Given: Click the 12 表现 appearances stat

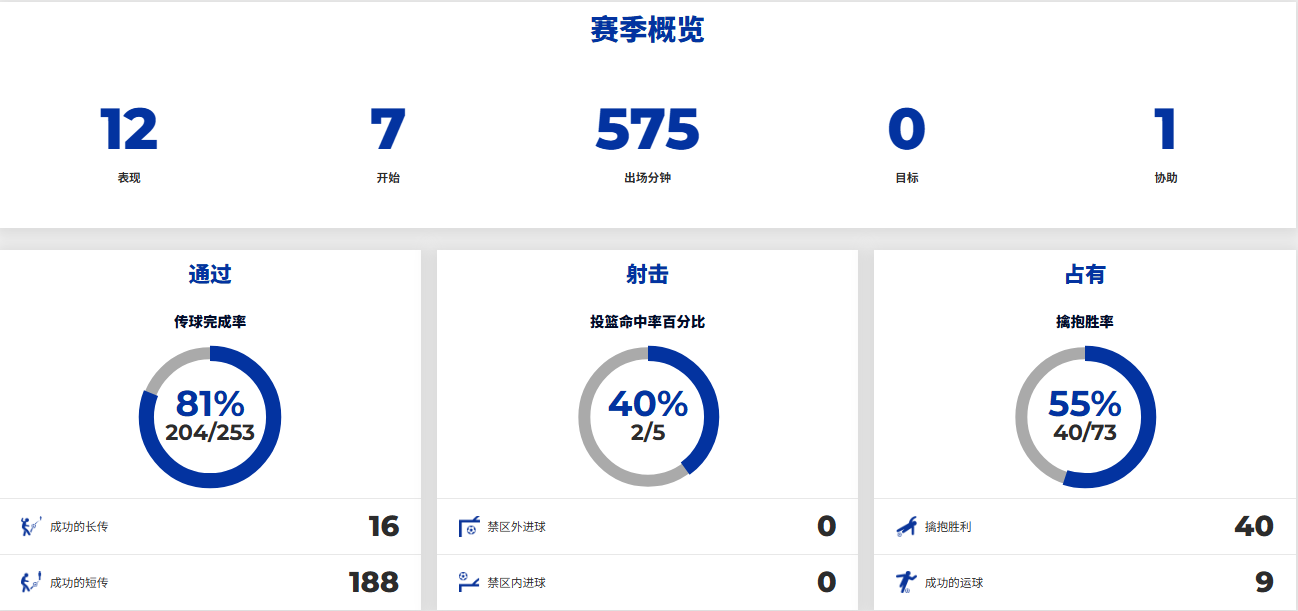Looking at the screenshot, I should tap(129, 130).
